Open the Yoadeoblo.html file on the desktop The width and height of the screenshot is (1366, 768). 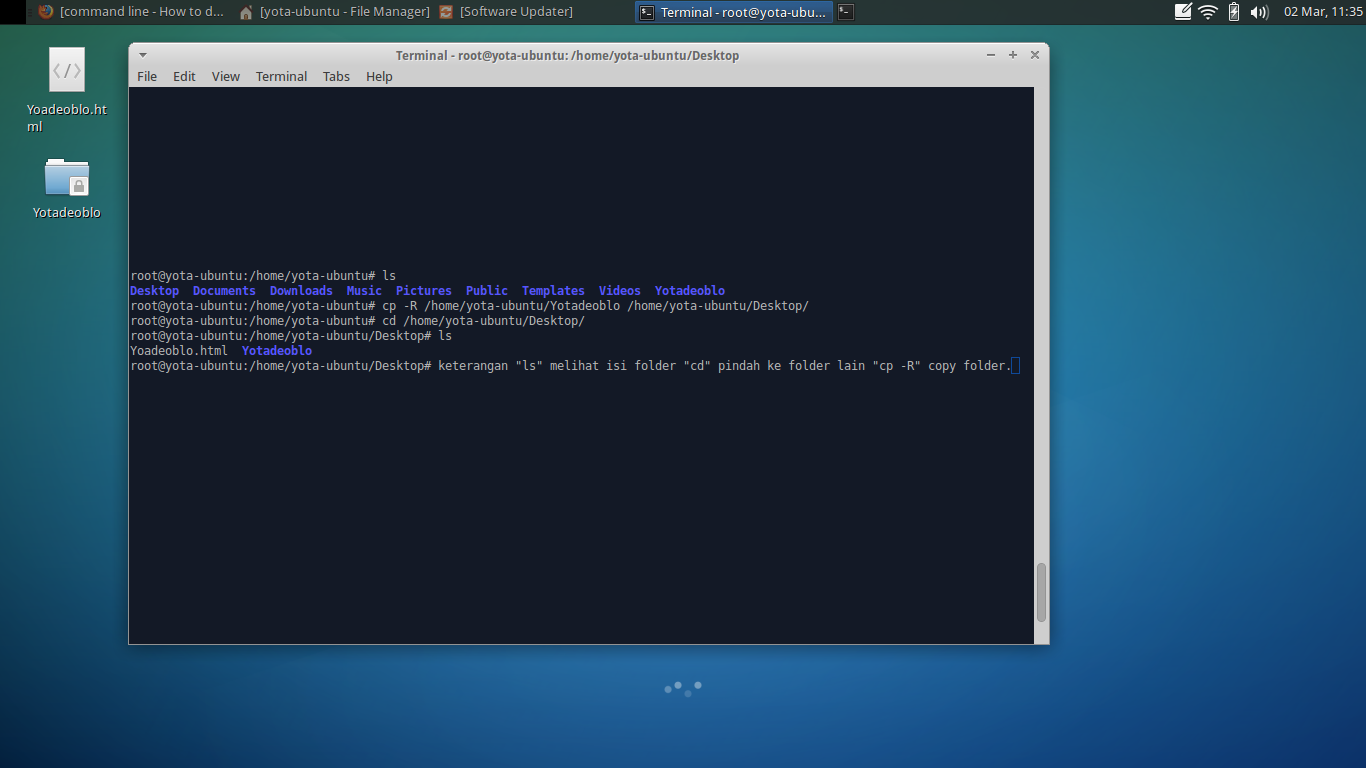click(66, 70)
